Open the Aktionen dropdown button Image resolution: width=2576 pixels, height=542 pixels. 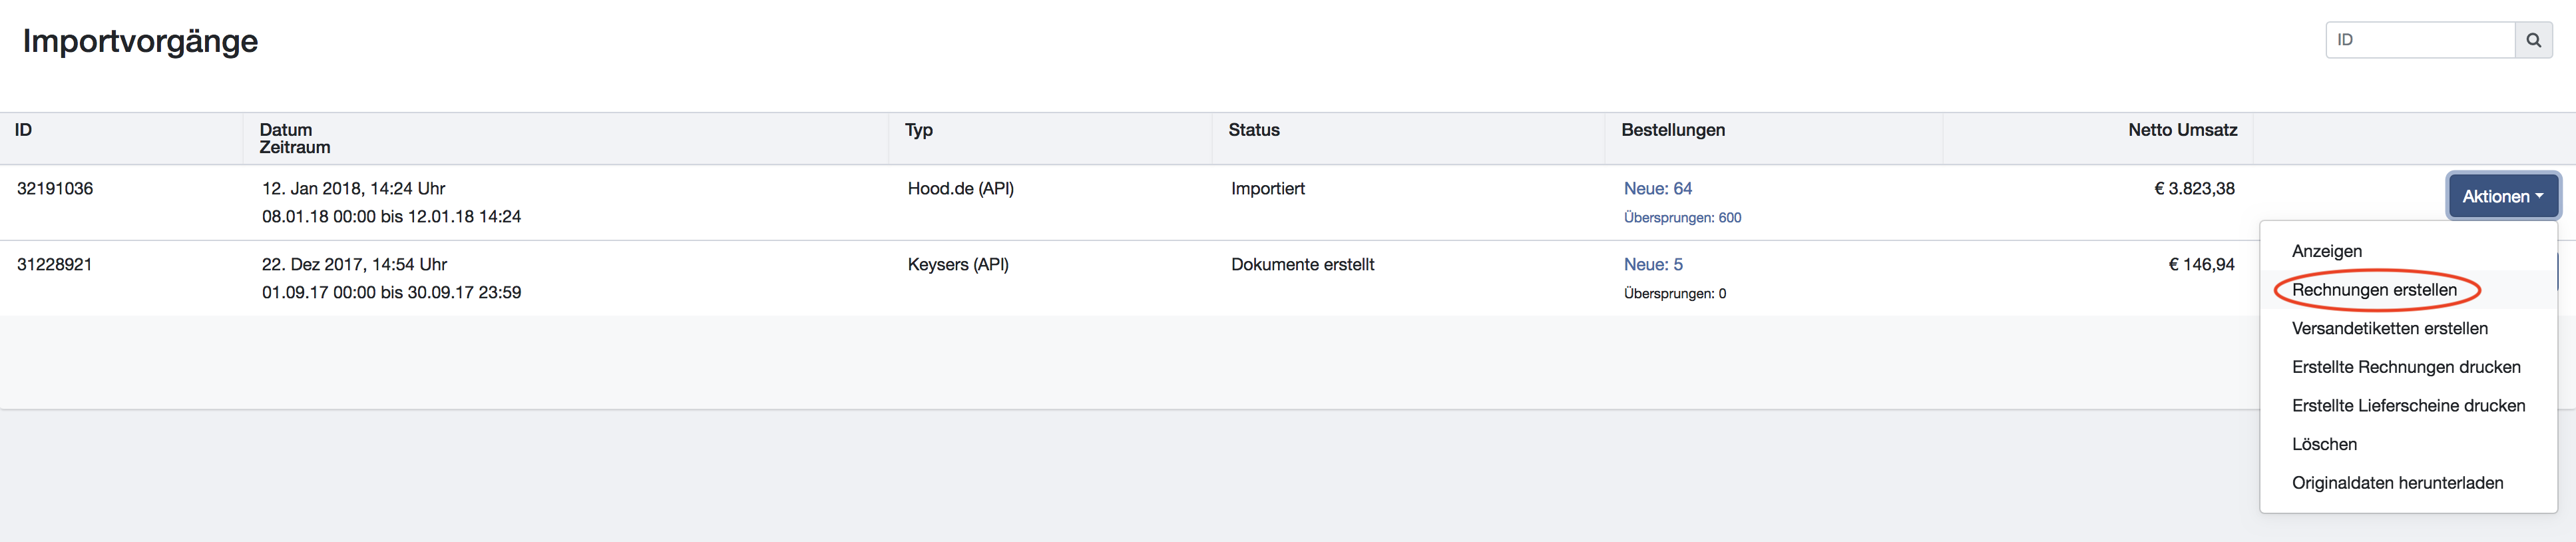[2503, 196]
